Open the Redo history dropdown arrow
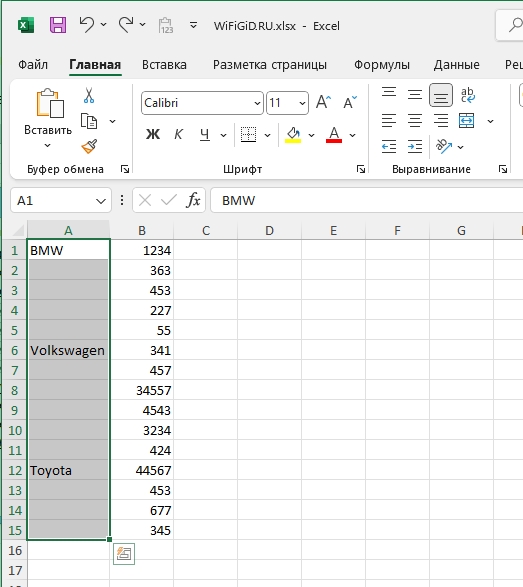Screen dimensions: 523x587 click(143, 25)
